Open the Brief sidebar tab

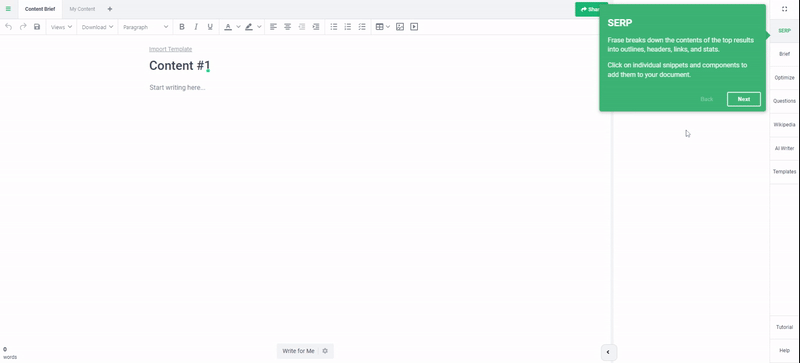(x=784, y=54)
